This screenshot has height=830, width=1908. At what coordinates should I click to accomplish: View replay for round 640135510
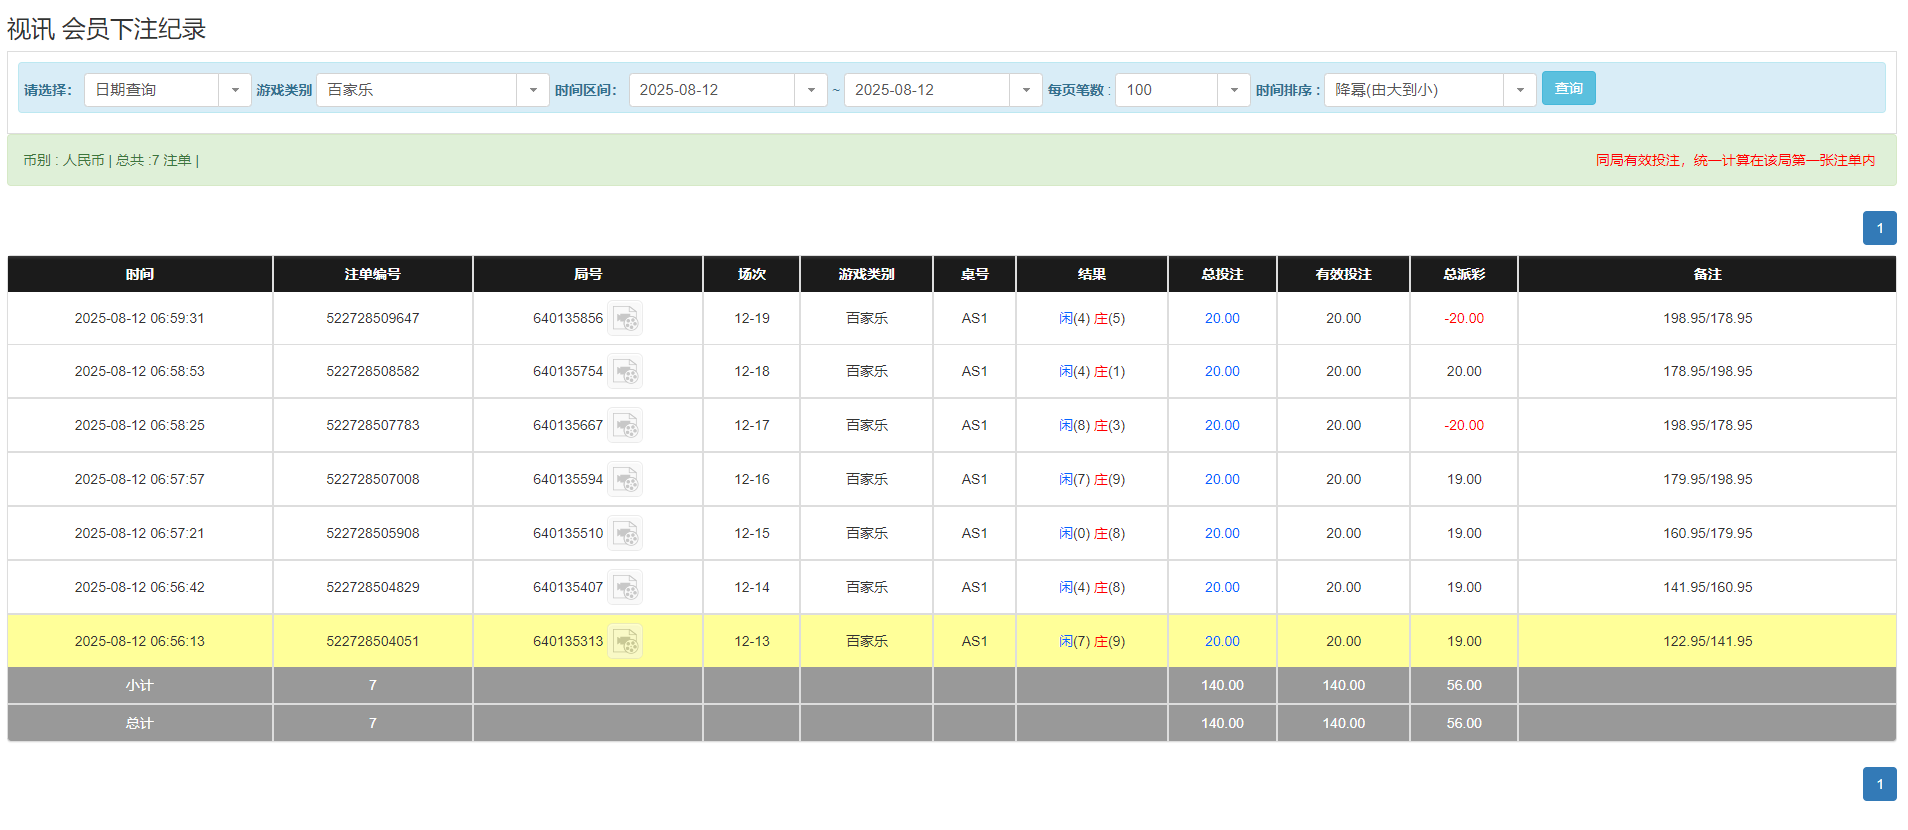point(625,534)
